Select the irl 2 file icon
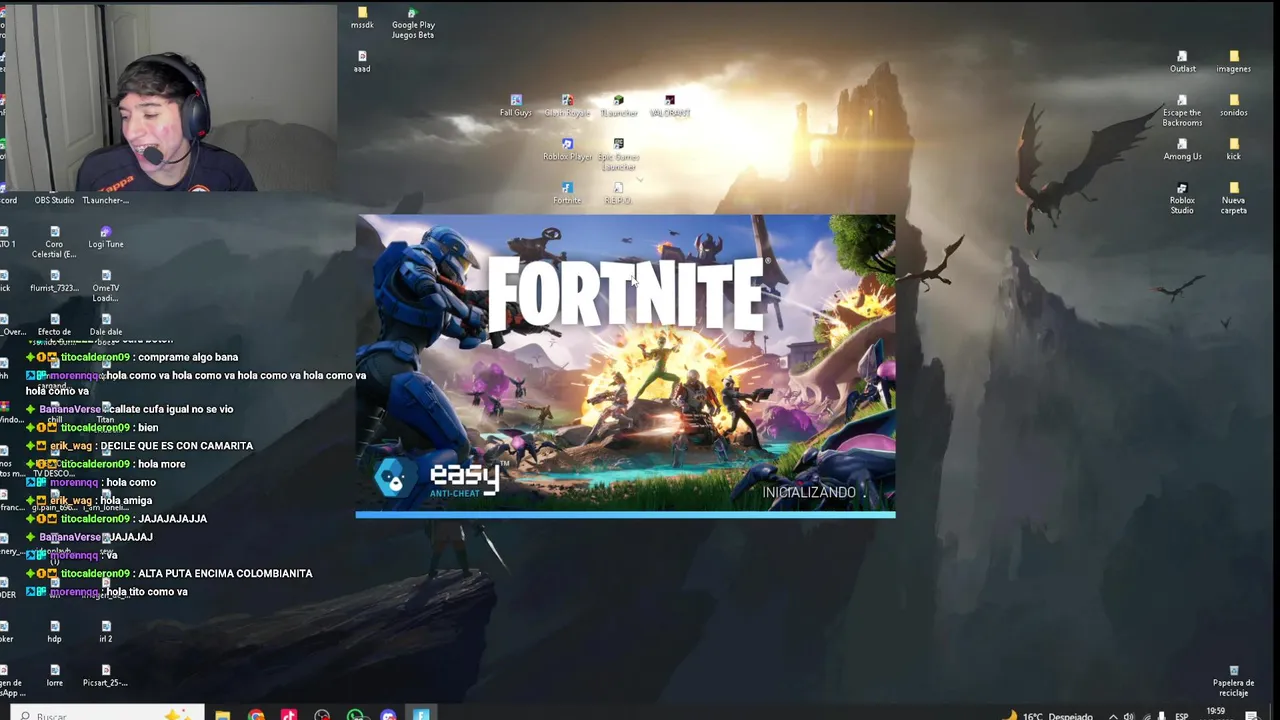The height and width of the screenshot is (720, 1280). pyautogui.click(x=106, y=633)
